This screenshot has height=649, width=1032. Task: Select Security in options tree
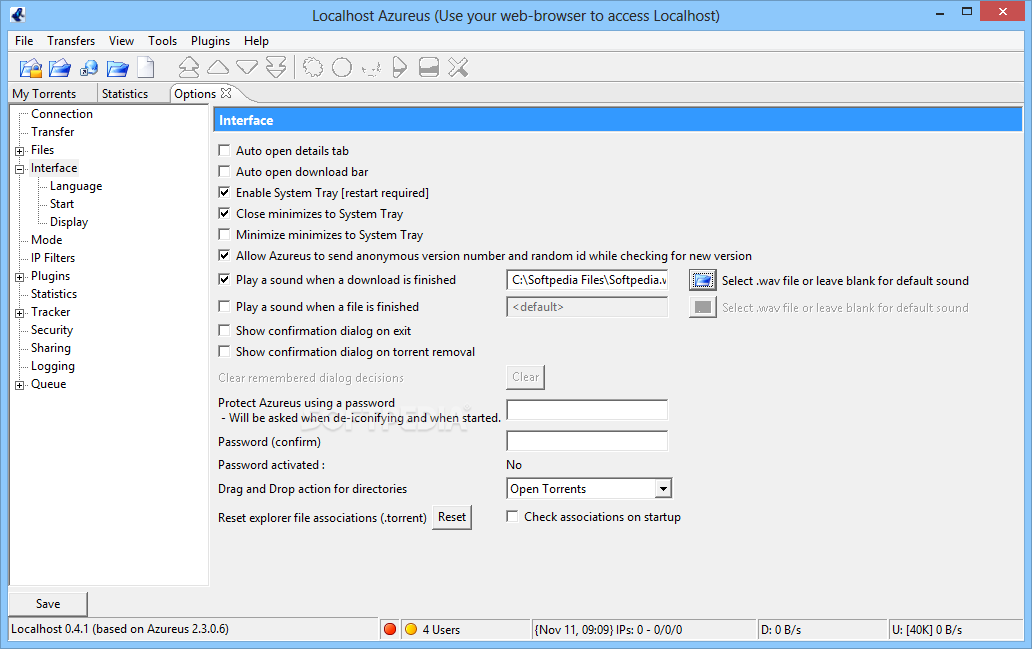click(x=52, y=330)
